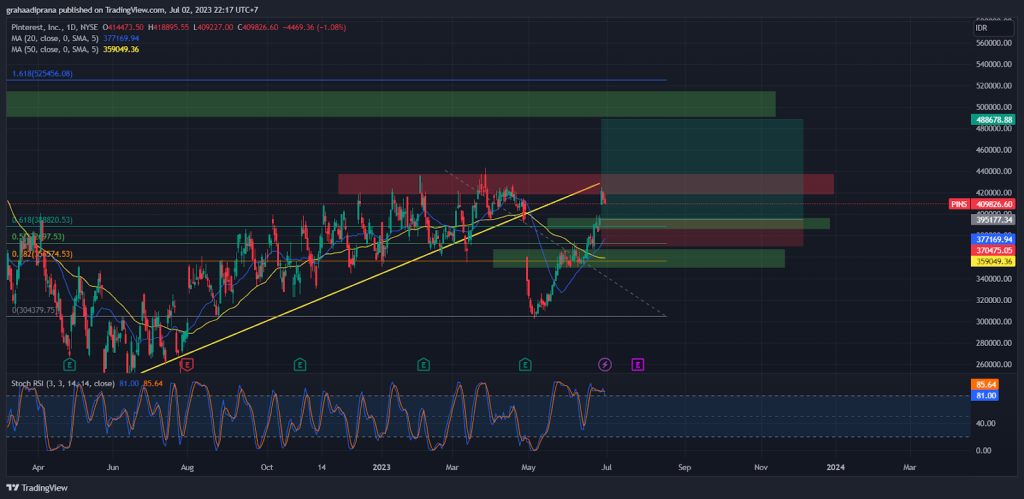This screenshot has width=1024, height=499.
Task: Click the purple lightning event marker near Jul
Action: point(605,364)
